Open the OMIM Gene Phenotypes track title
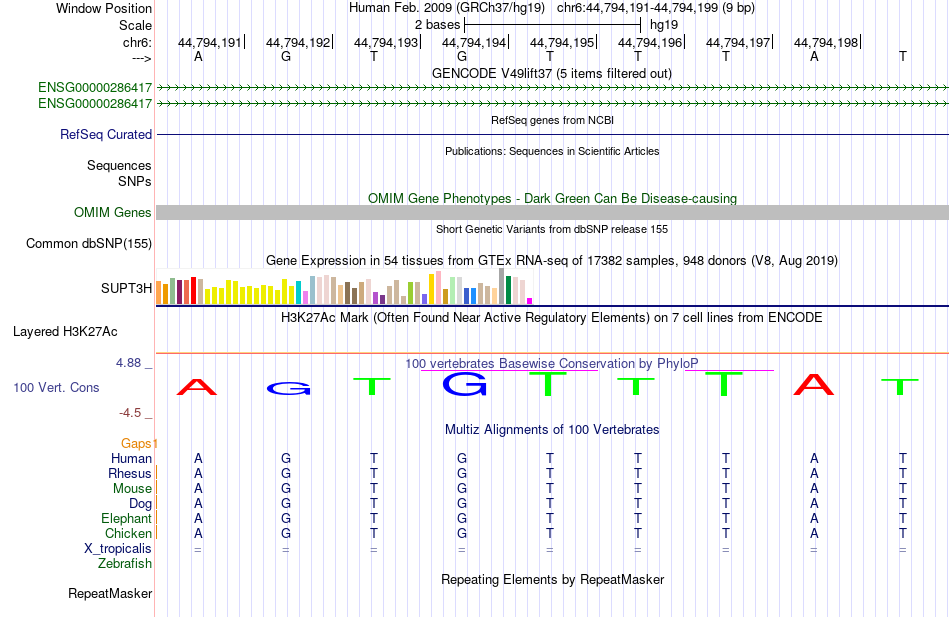 (552, 198)
